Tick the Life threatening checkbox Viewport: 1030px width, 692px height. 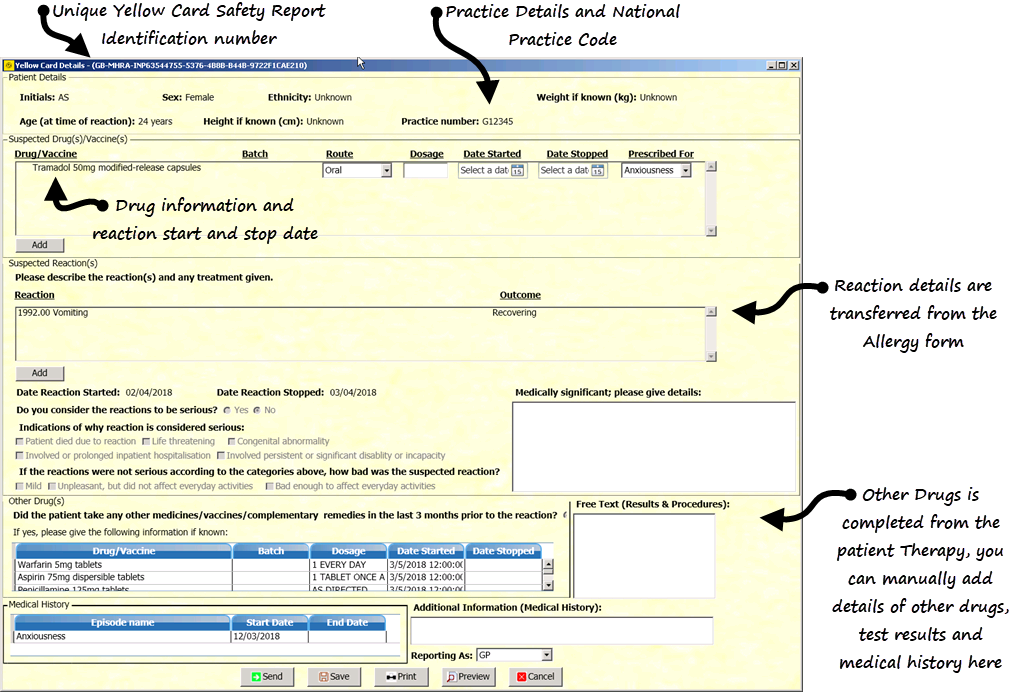click(146, 441)
